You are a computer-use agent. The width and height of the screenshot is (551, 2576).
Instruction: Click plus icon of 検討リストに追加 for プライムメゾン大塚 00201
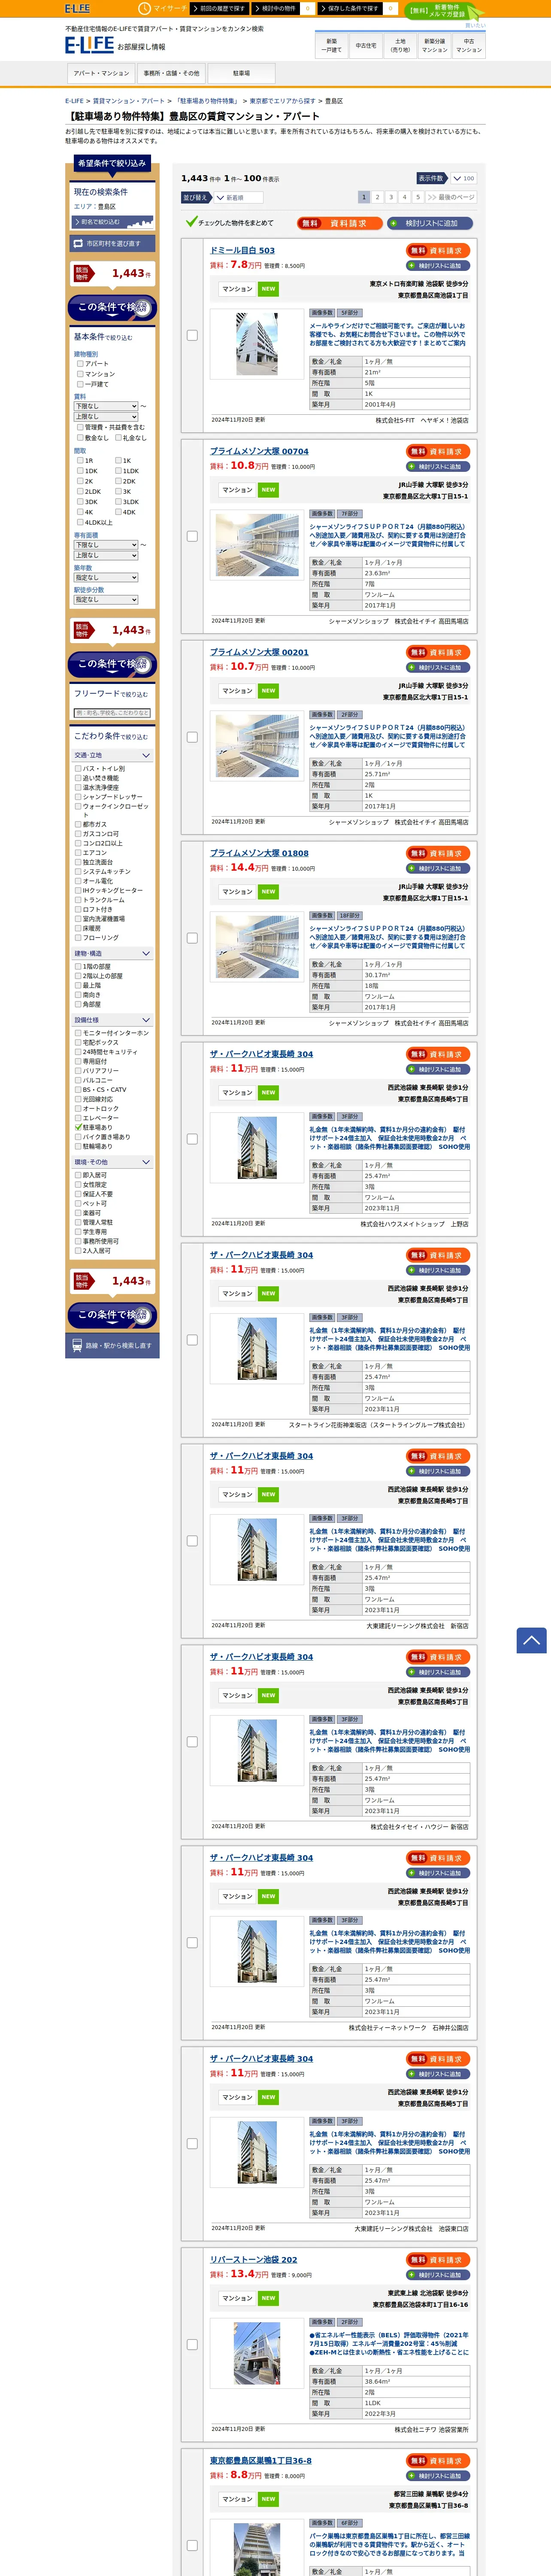(x=411, y=668)
